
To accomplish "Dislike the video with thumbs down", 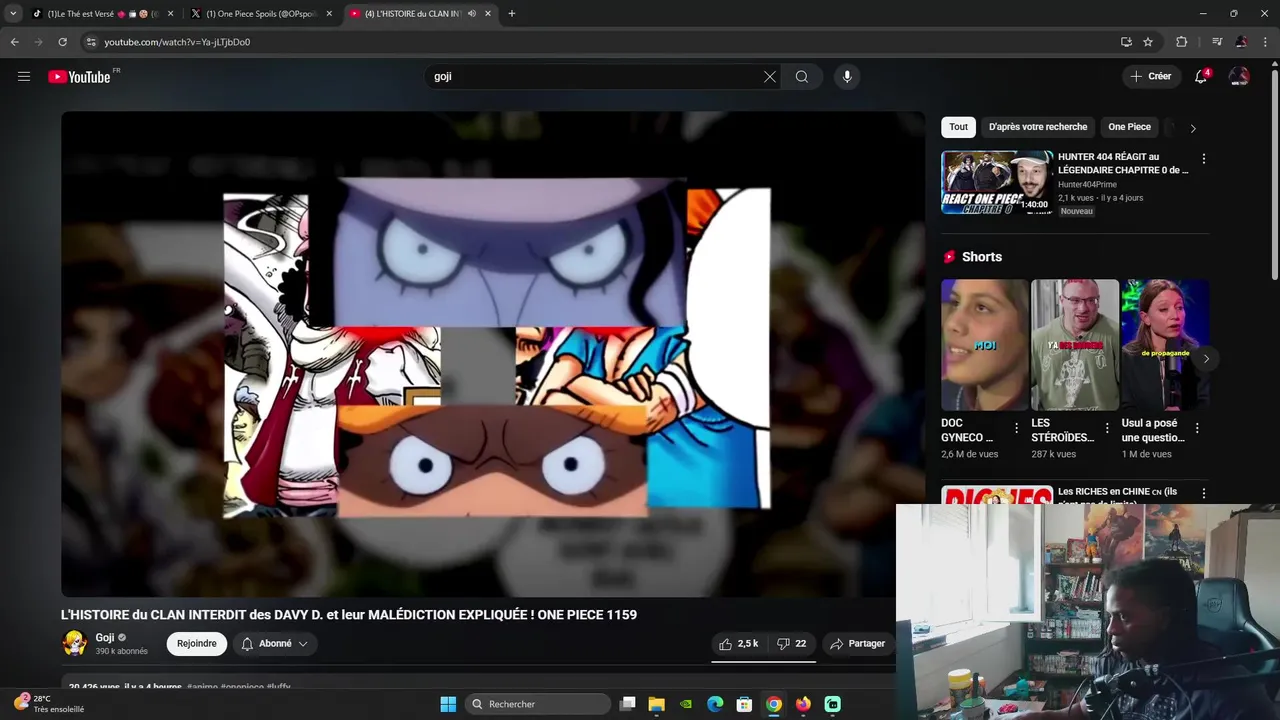I will pyautogui.click(x=791, y=644).
